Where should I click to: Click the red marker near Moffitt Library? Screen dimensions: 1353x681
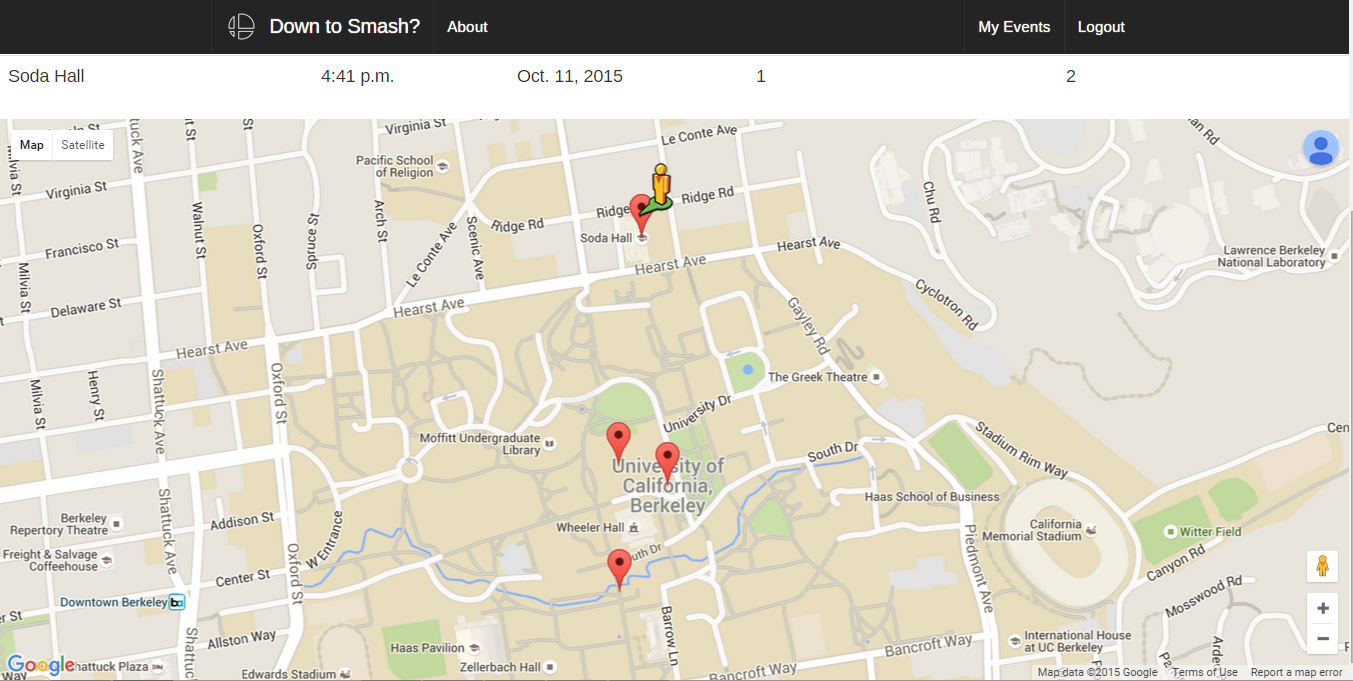[x=619, y=441]
